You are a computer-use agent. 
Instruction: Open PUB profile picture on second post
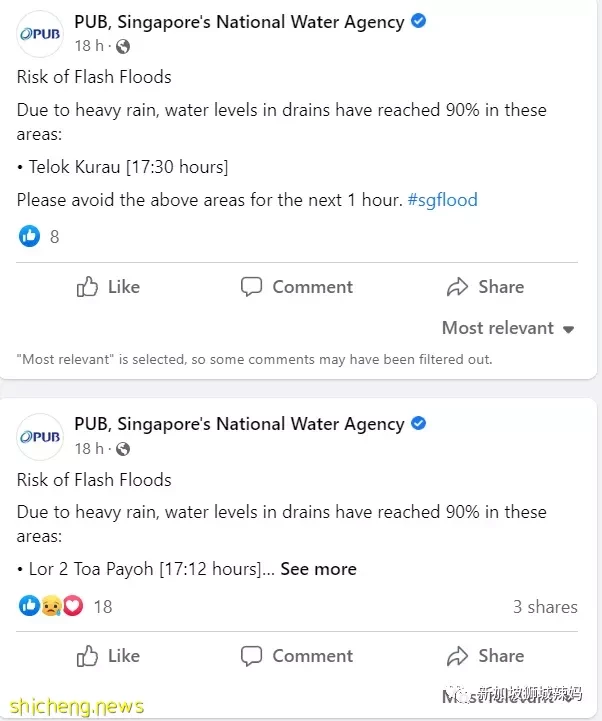40,436
